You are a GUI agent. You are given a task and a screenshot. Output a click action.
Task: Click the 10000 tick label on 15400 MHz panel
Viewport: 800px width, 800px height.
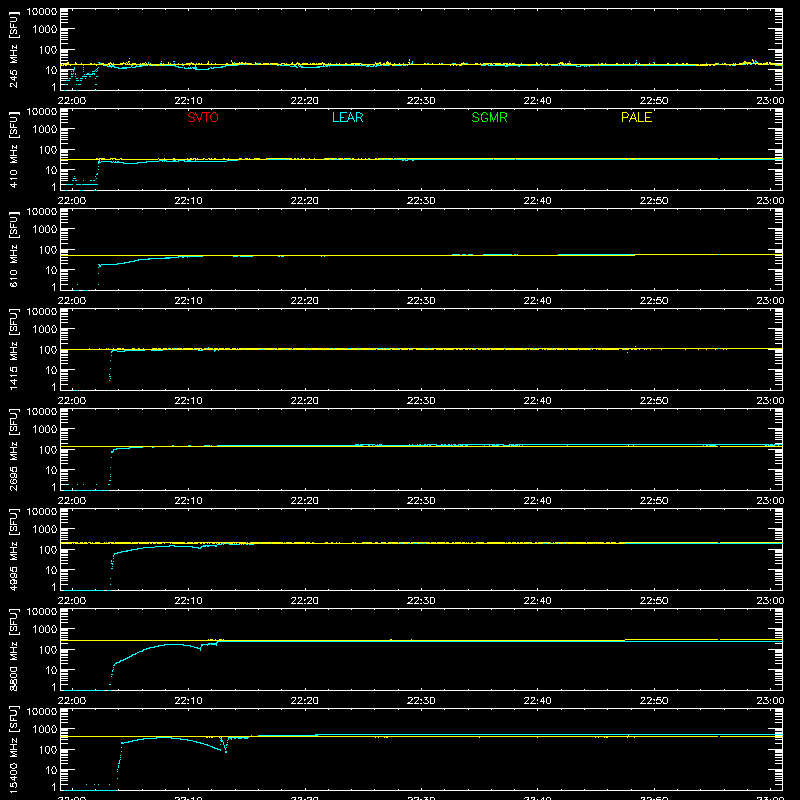click(x=42, y=712)
